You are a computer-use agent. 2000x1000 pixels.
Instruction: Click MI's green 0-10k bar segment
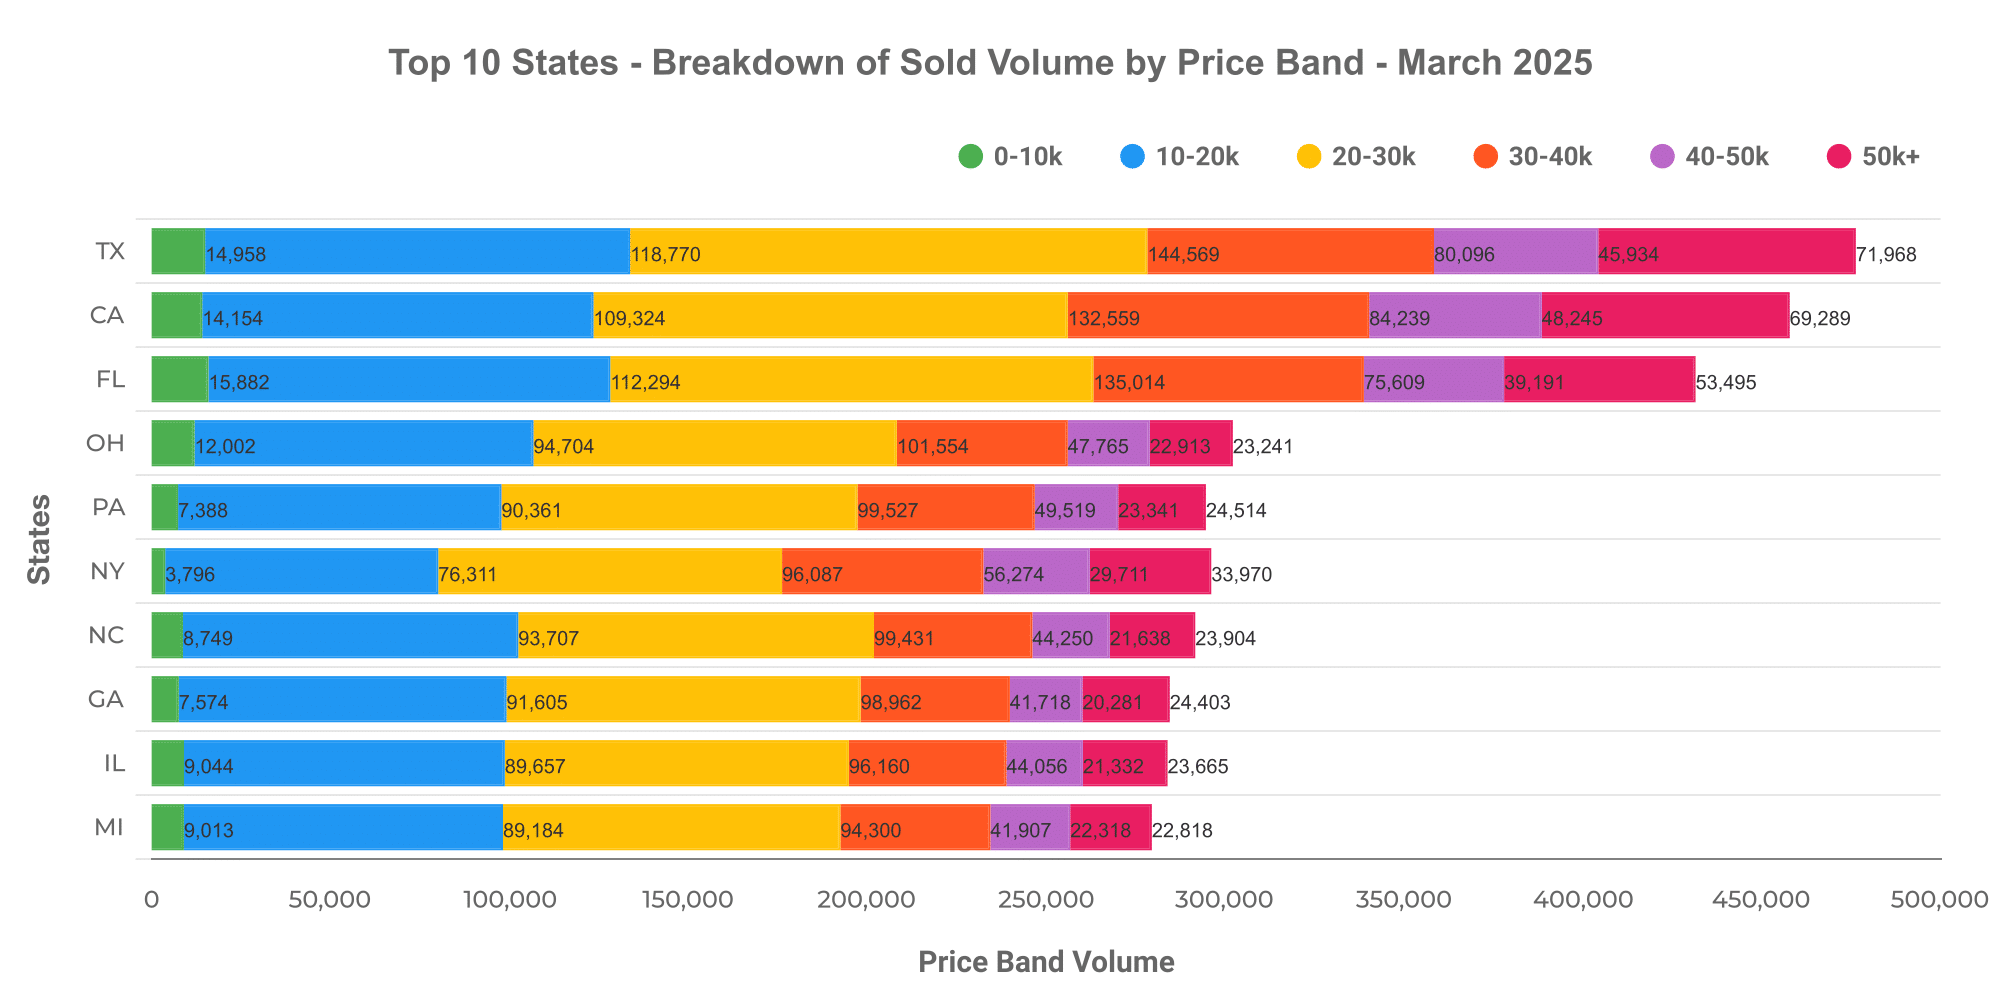167,827
